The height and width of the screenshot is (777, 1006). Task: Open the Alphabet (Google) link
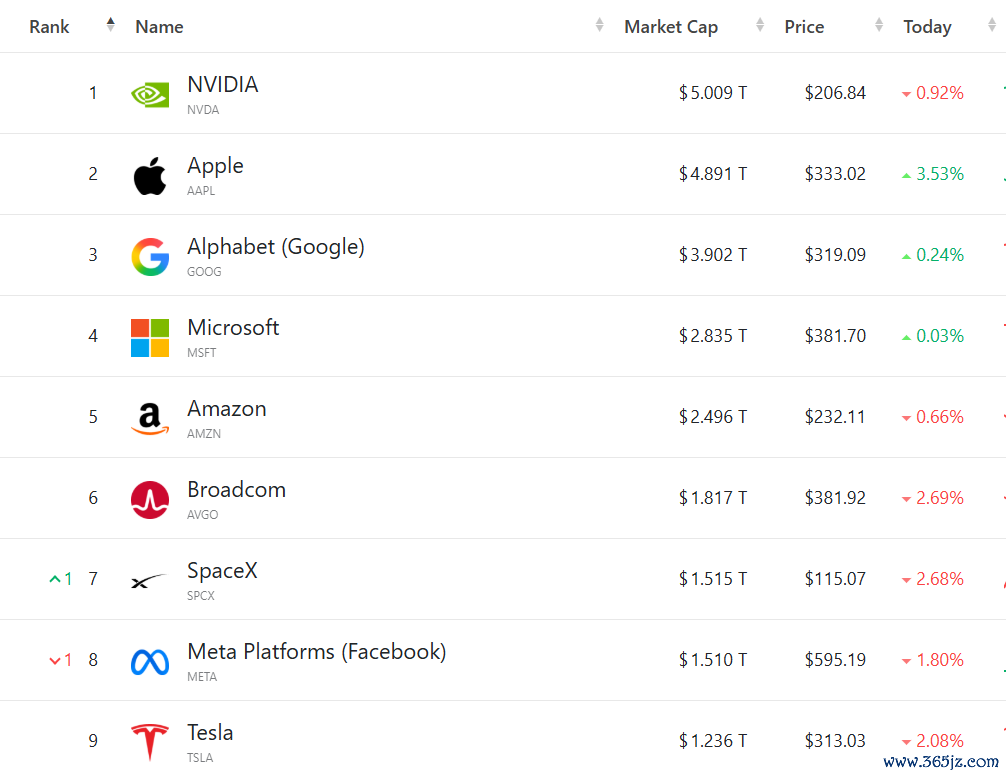(x=276, y=247)
